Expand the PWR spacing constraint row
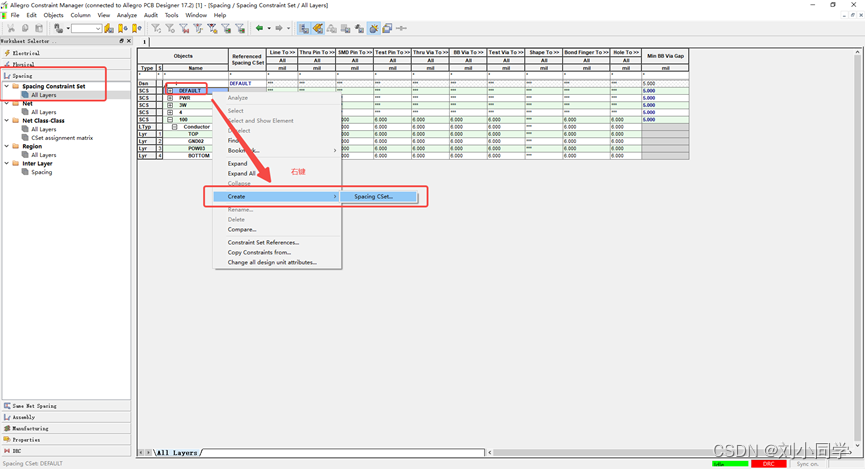 coord(170,98)
